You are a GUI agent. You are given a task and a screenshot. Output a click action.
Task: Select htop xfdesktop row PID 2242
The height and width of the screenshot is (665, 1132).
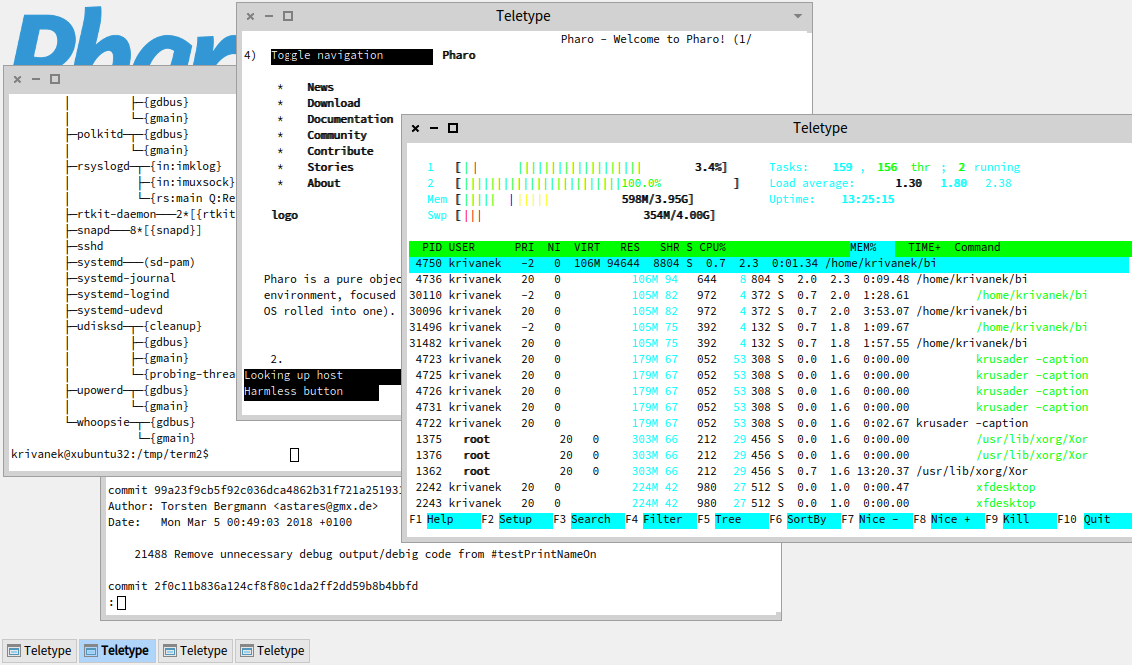768,487
